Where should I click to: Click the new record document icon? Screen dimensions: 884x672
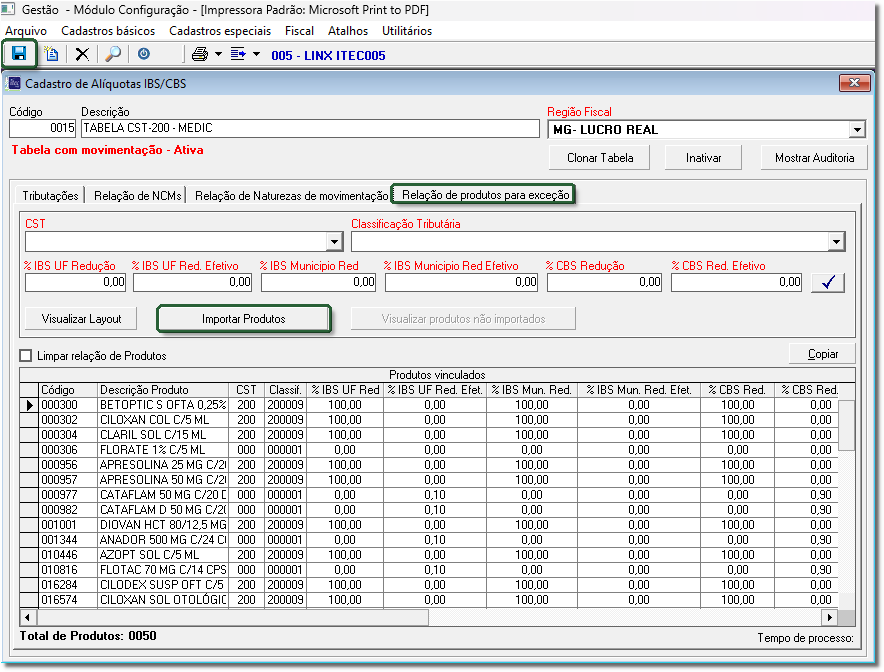pos(51,54)
